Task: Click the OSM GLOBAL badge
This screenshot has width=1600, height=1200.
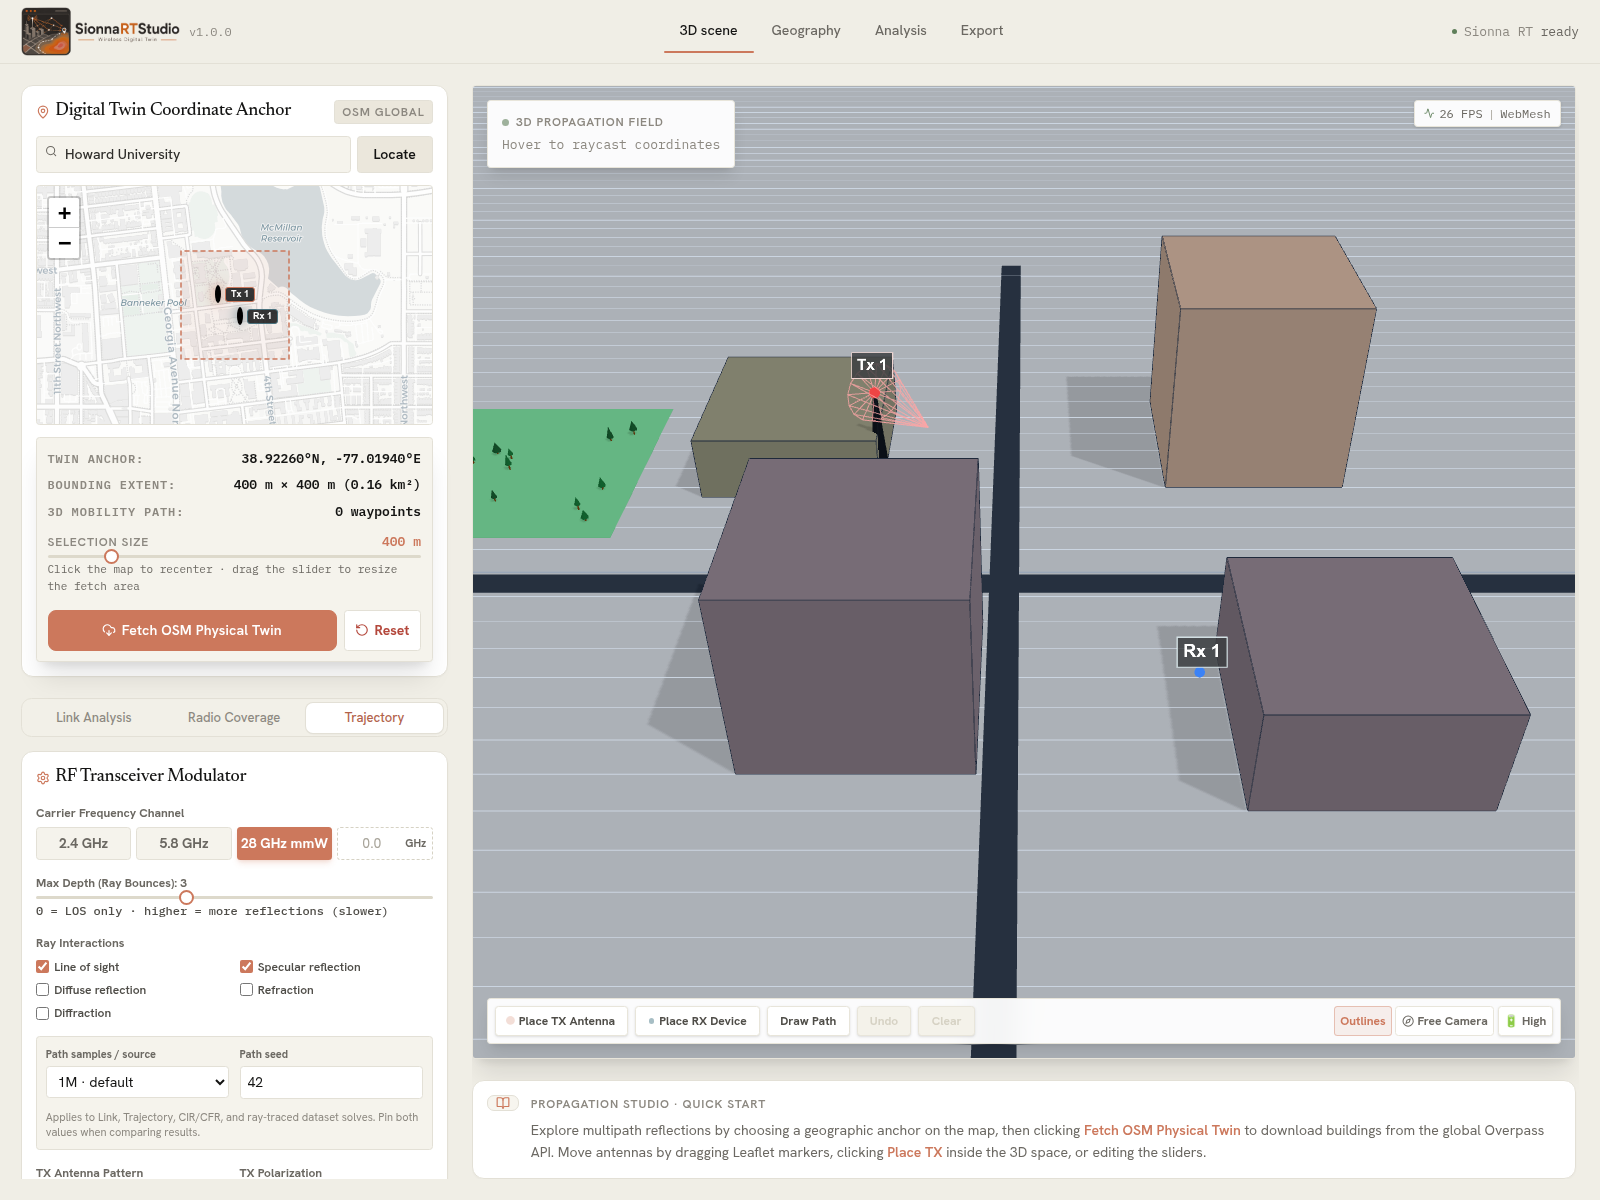Action: [383, 112]
